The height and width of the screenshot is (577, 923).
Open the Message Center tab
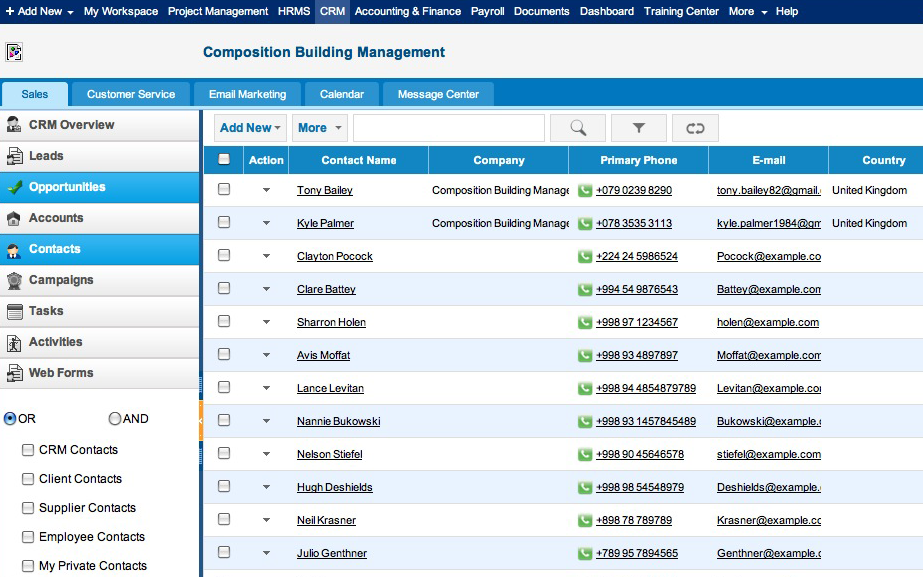[438, 94]
